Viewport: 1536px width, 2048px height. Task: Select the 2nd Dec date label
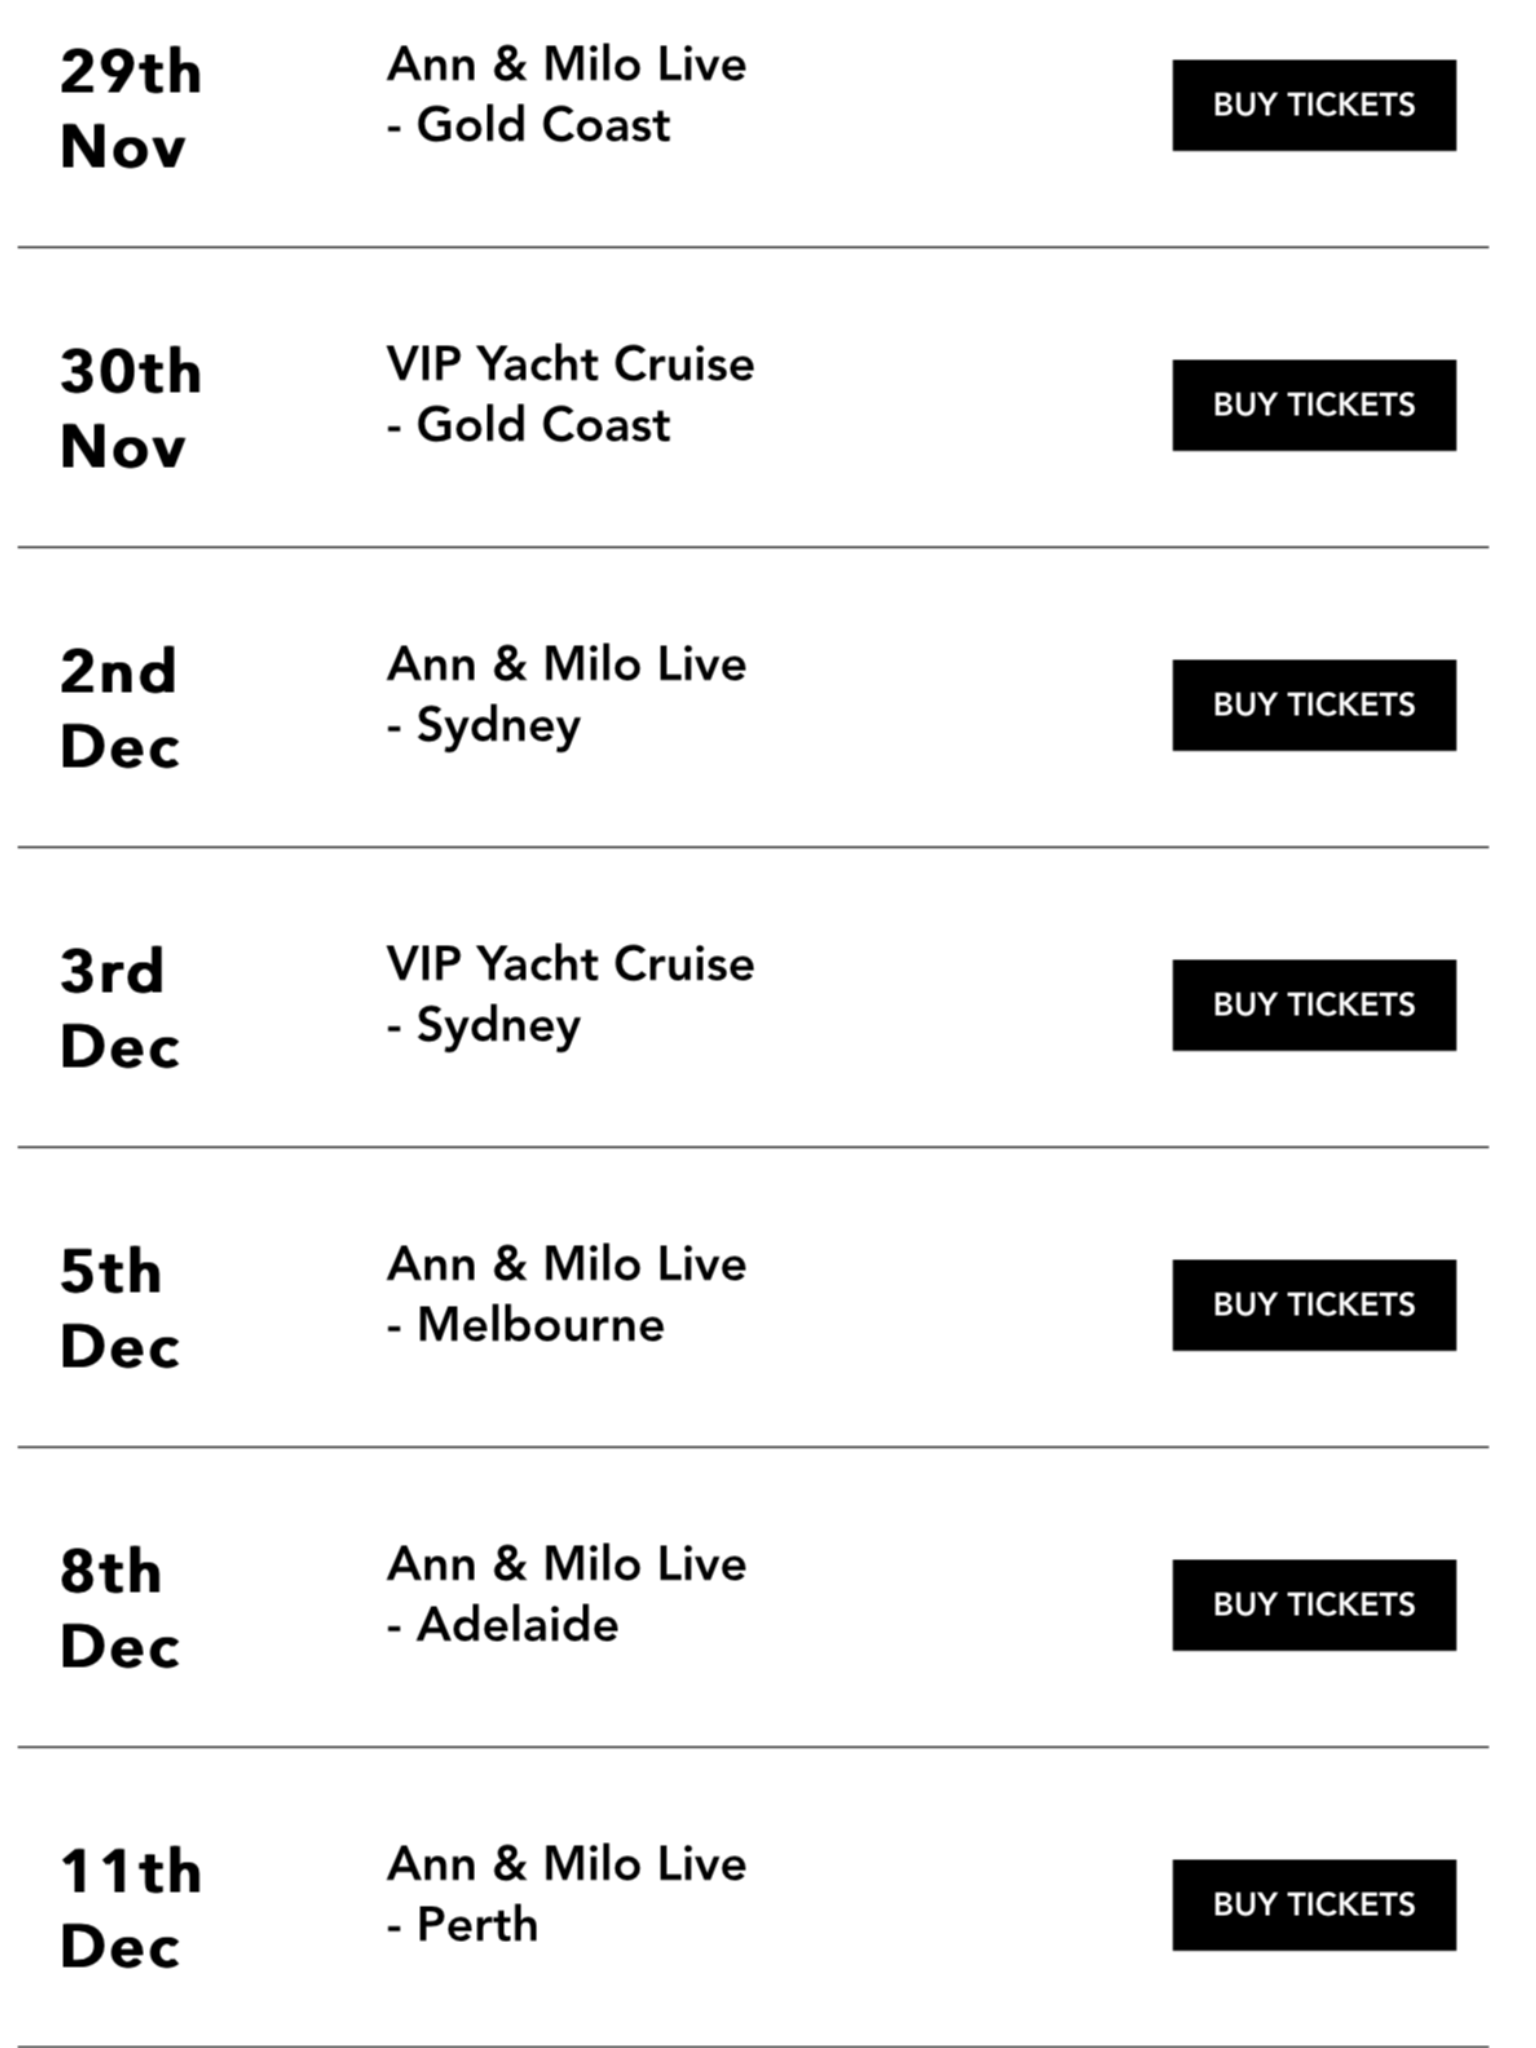click(x=120, y=709)
